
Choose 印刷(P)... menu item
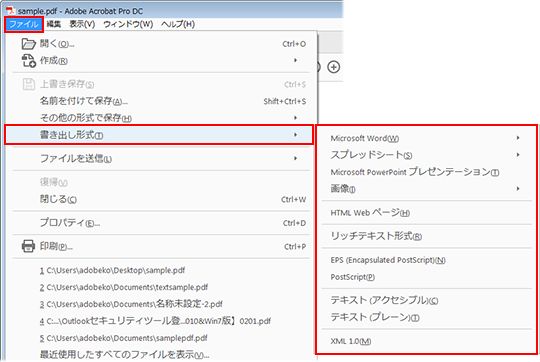click(x=160, y=246)
